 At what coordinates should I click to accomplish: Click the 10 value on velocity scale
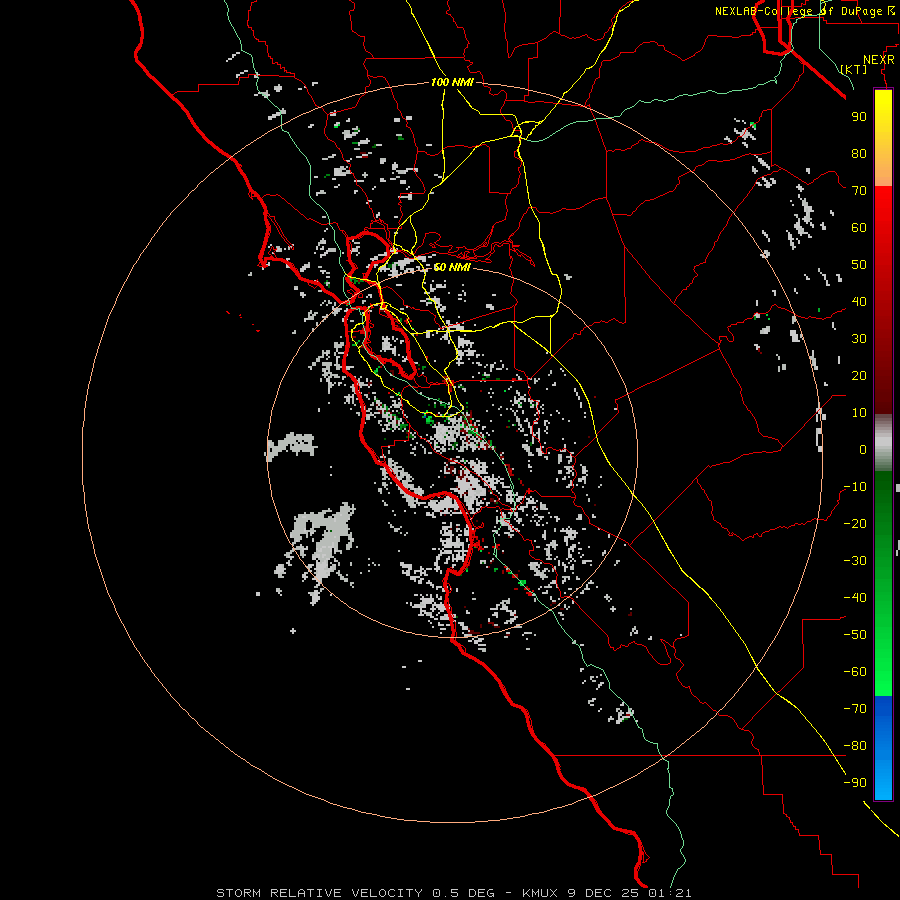point(859,413)
